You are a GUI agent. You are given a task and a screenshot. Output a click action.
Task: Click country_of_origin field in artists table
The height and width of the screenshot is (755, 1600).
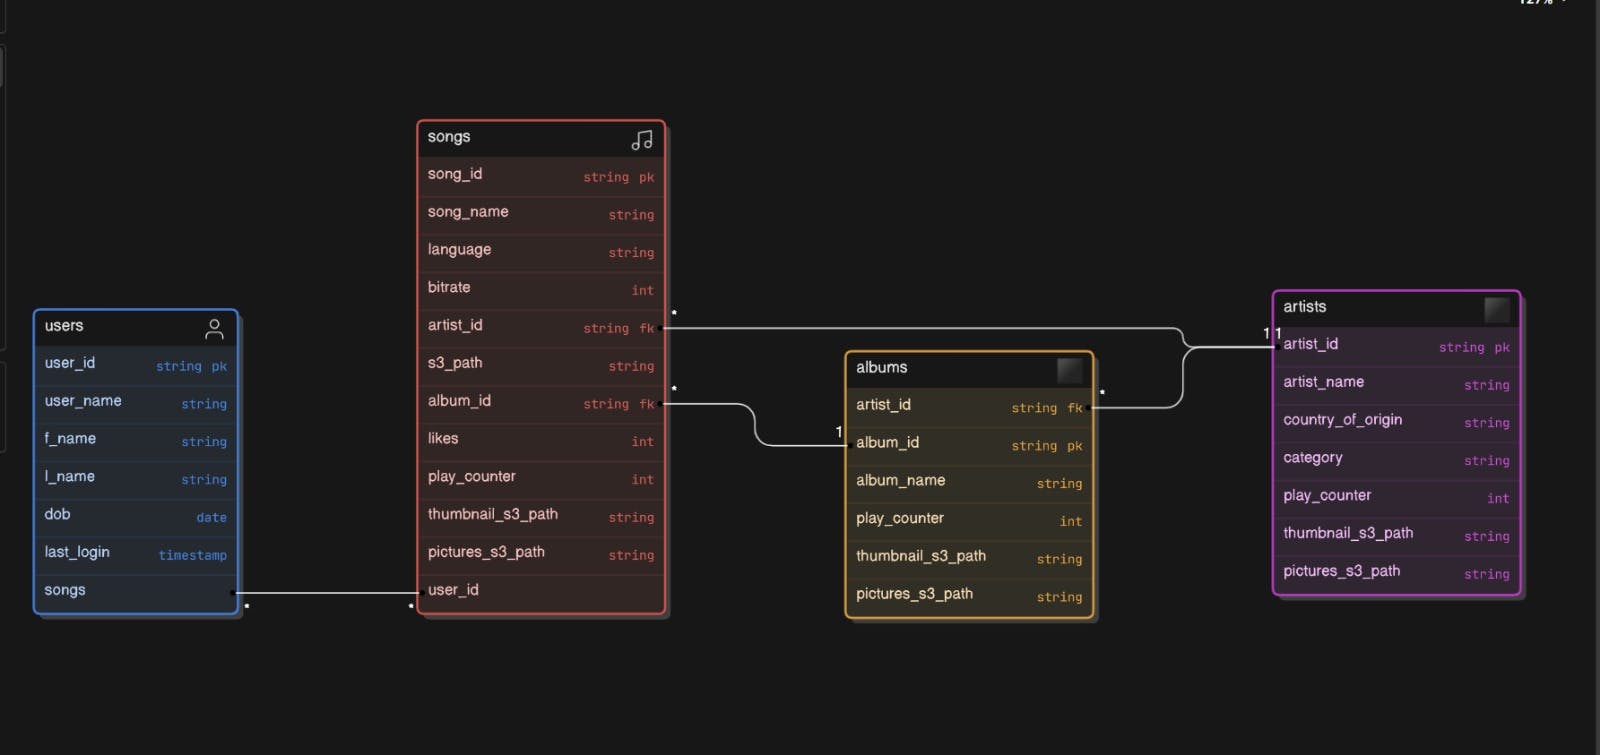point(1397,423)
